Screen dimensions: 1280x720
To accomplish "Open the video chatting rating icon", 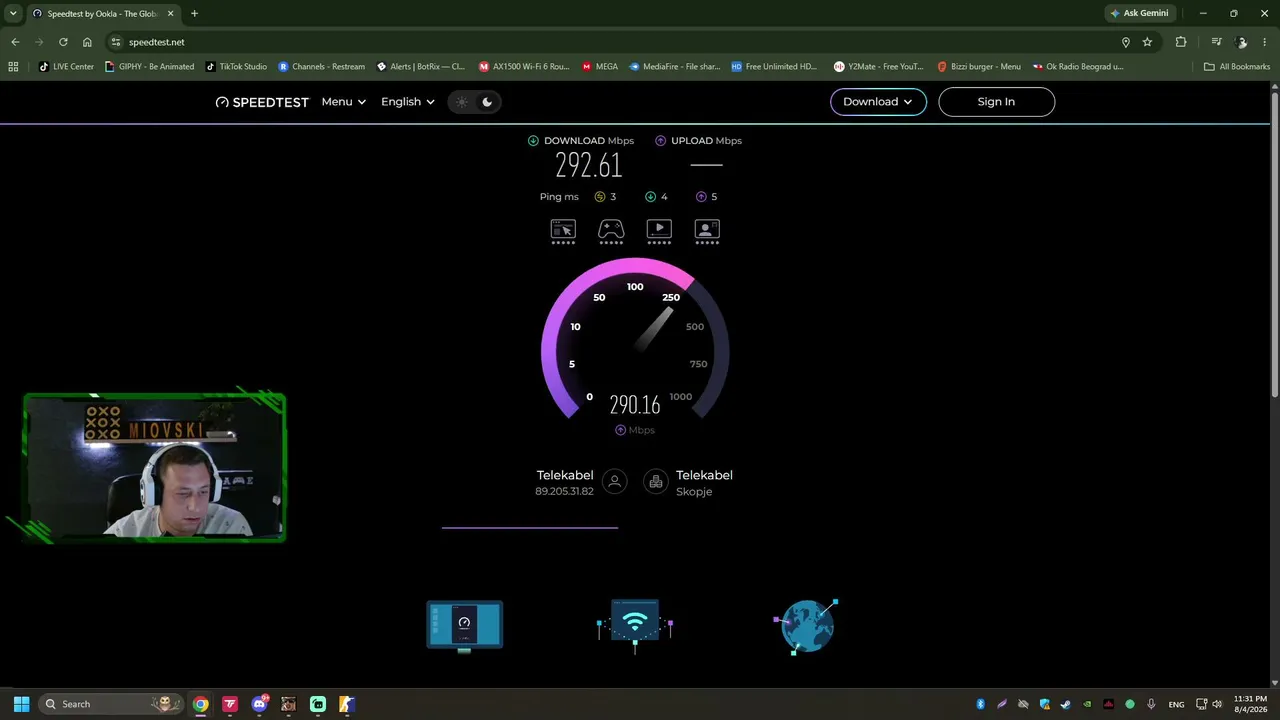I will pyautogui.click(x=707, y=230).
